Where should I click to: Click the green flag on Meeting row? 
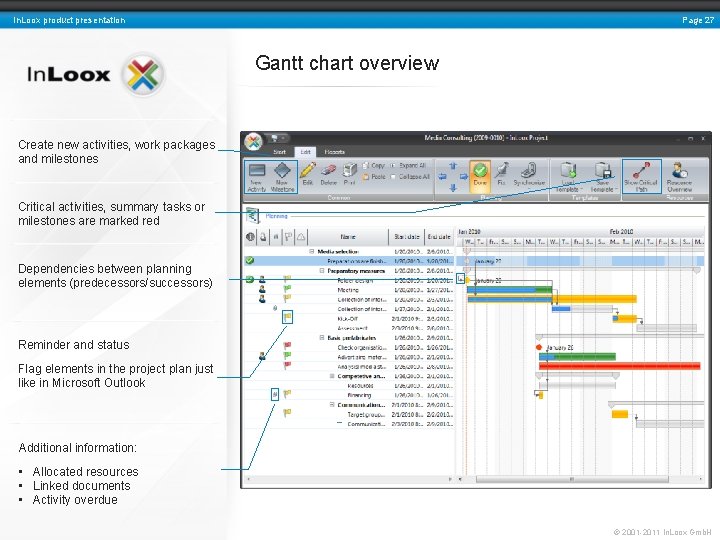[287, 289]
